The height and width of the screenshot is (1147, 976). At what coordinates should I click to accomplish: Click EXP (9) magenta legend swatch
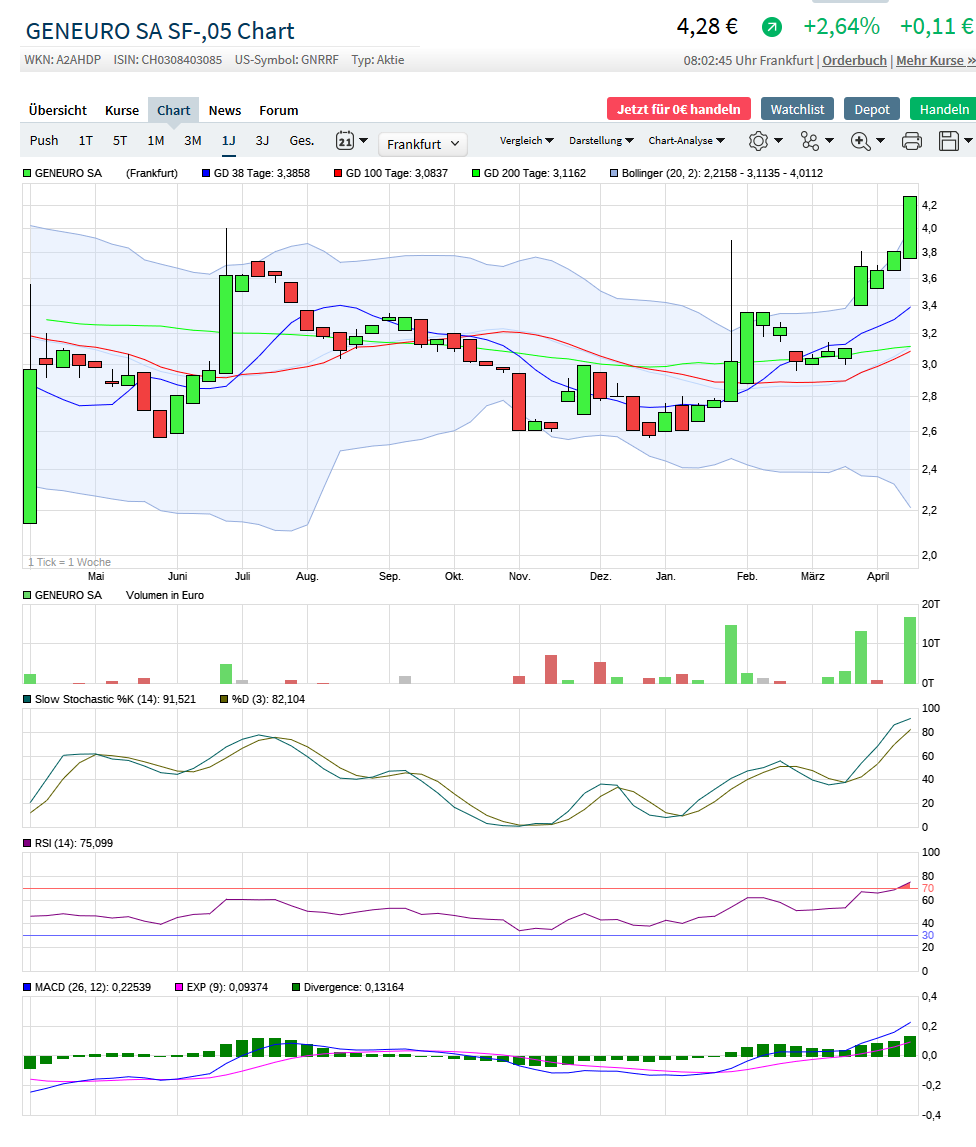(179, 988)
